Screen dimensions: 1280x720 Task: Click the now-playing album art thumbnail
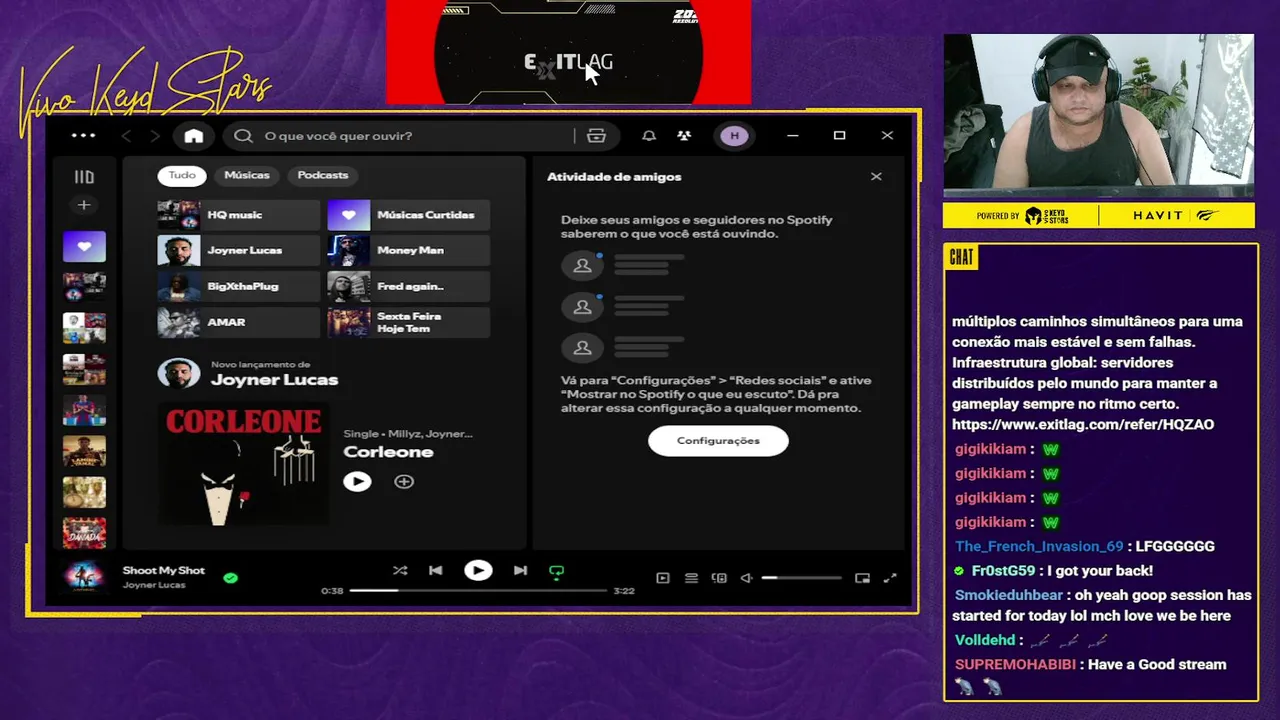(84, 577)
